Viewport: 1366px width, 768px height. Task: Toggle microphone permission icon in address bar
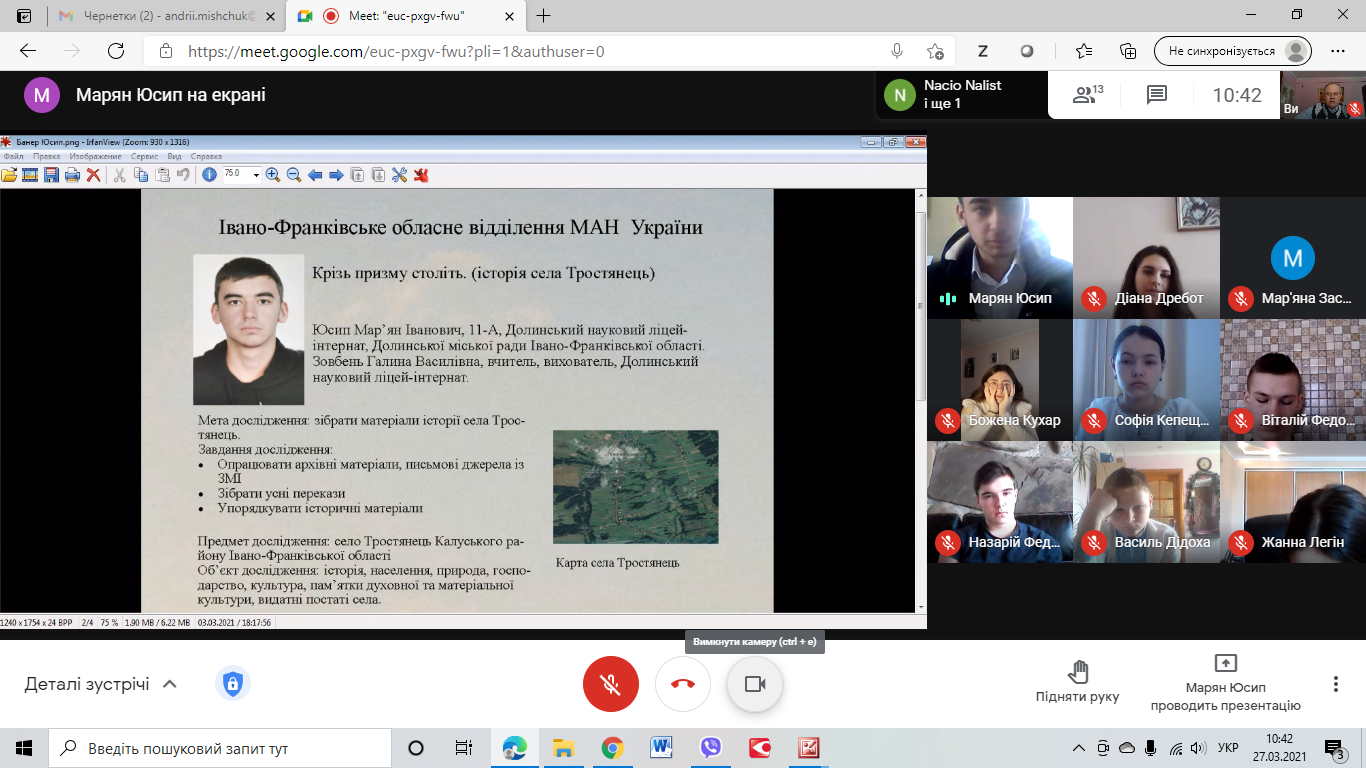pos(897,51)
